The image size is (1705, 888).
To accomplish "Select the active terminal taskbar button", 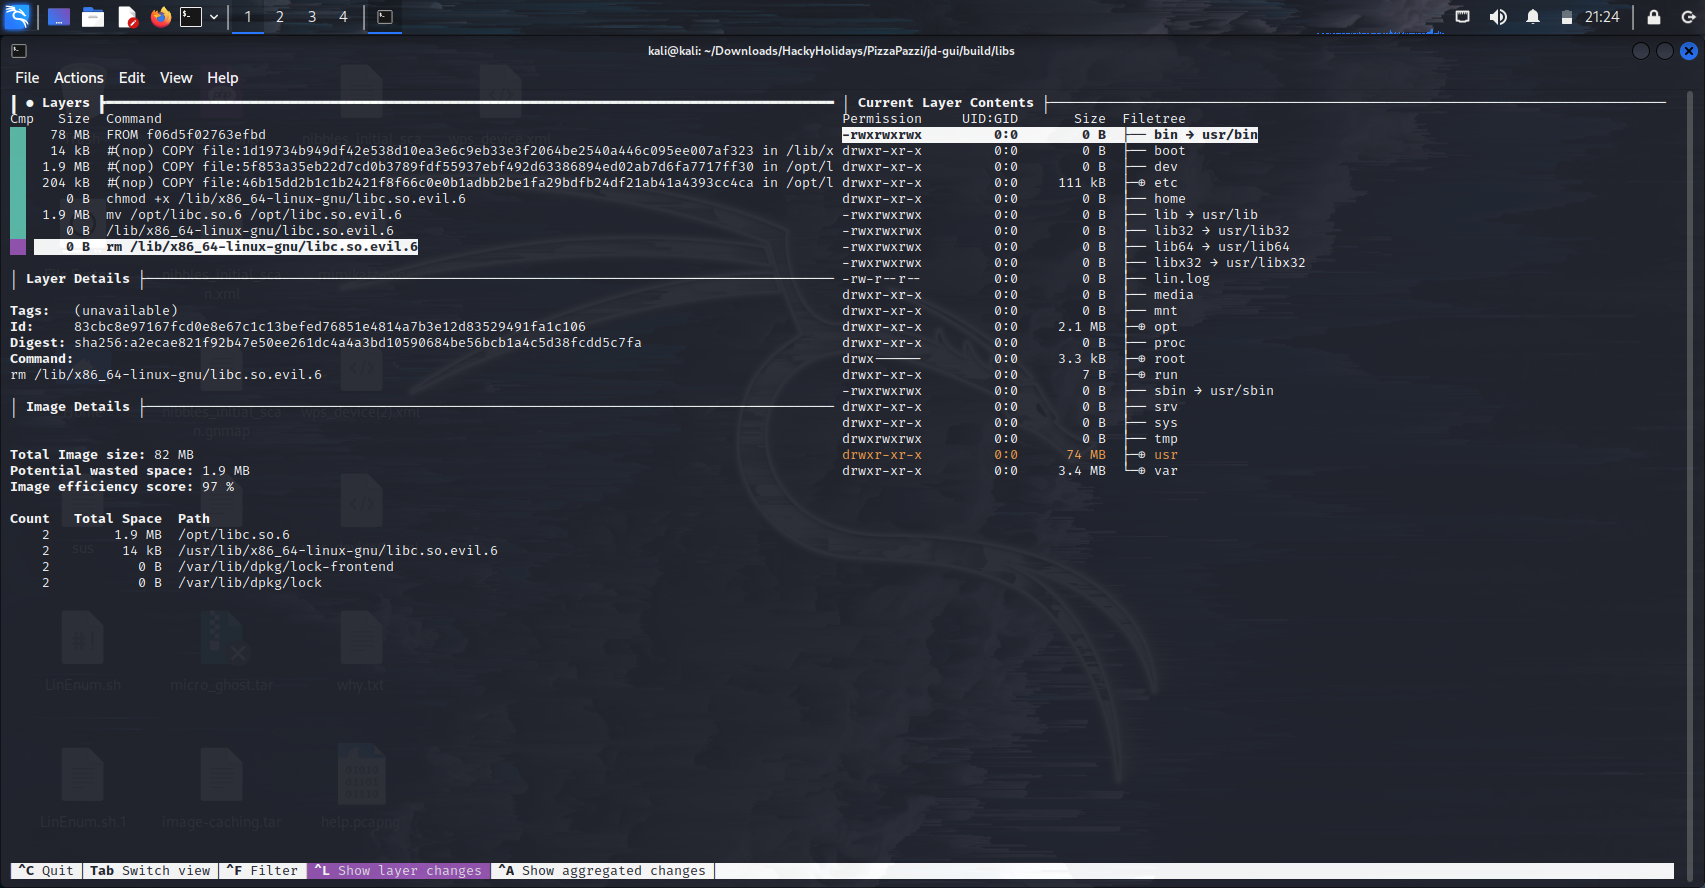I will coord(385,17).
